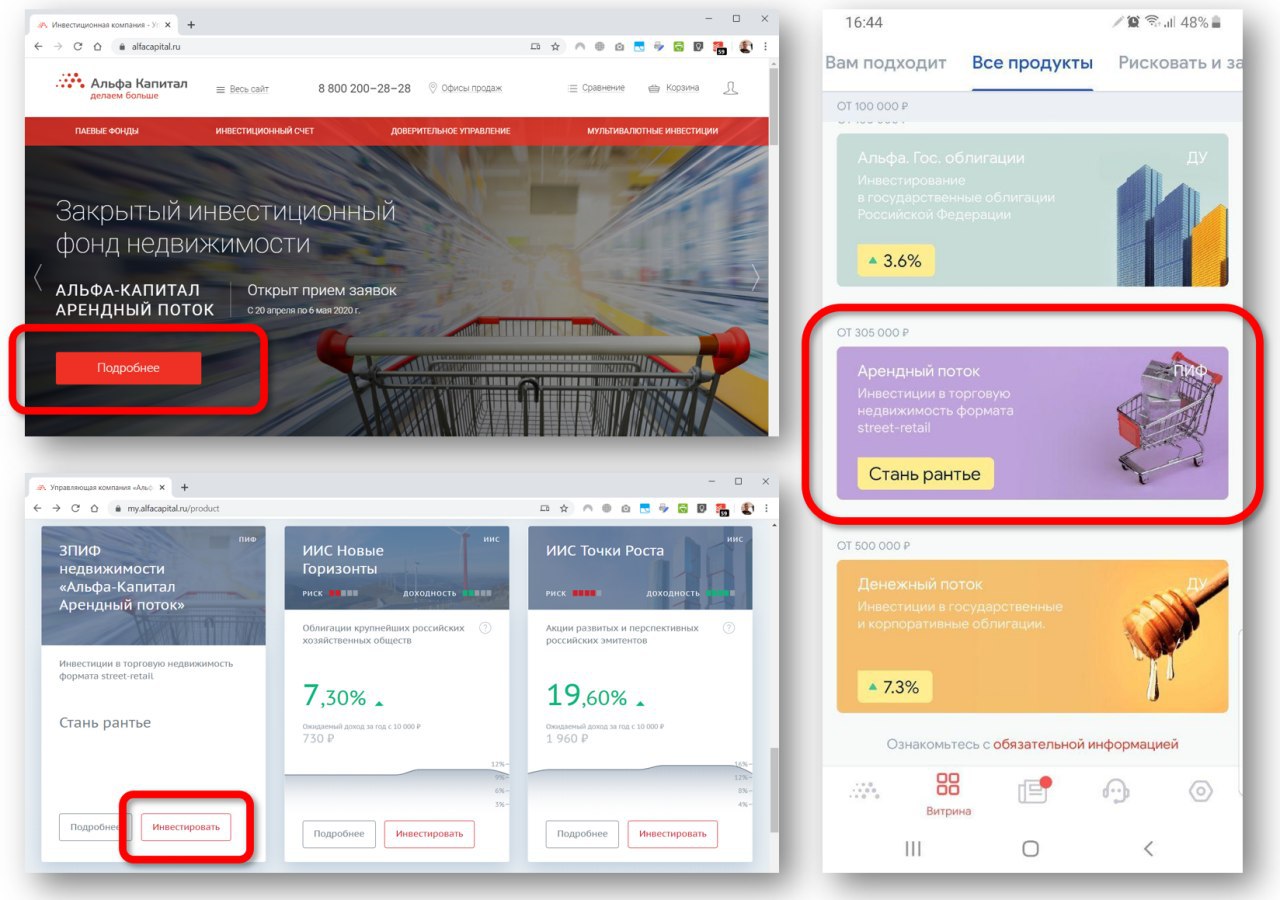1280x900 pixels.
Task: Click Инвестировать on ЗПИФ недвижимости card
Action: pos(185,827)
